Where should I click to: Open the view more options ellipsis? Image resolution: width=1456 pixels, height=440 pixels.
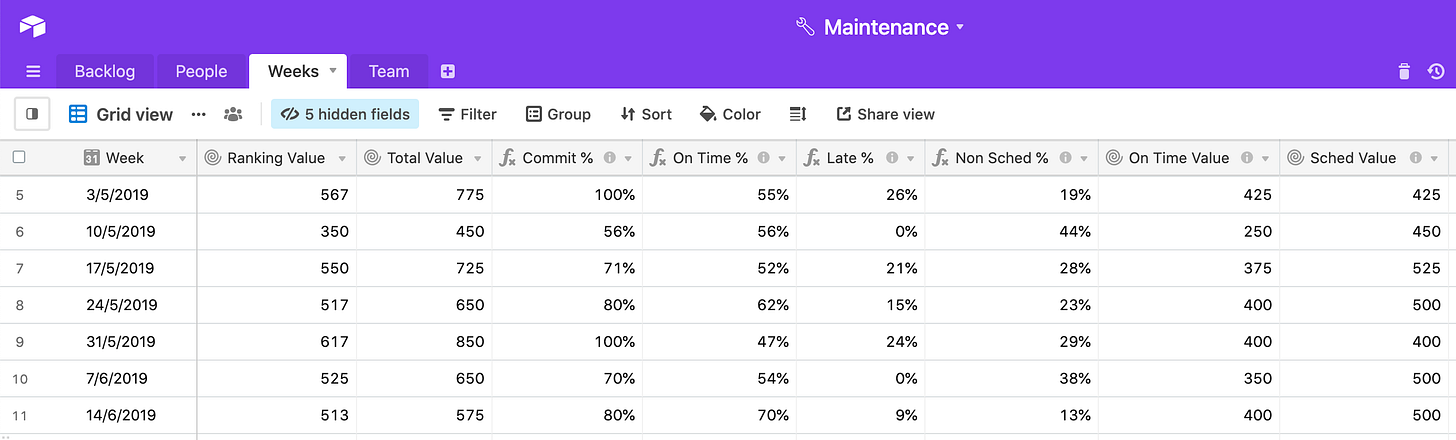[x=198, y=114]
